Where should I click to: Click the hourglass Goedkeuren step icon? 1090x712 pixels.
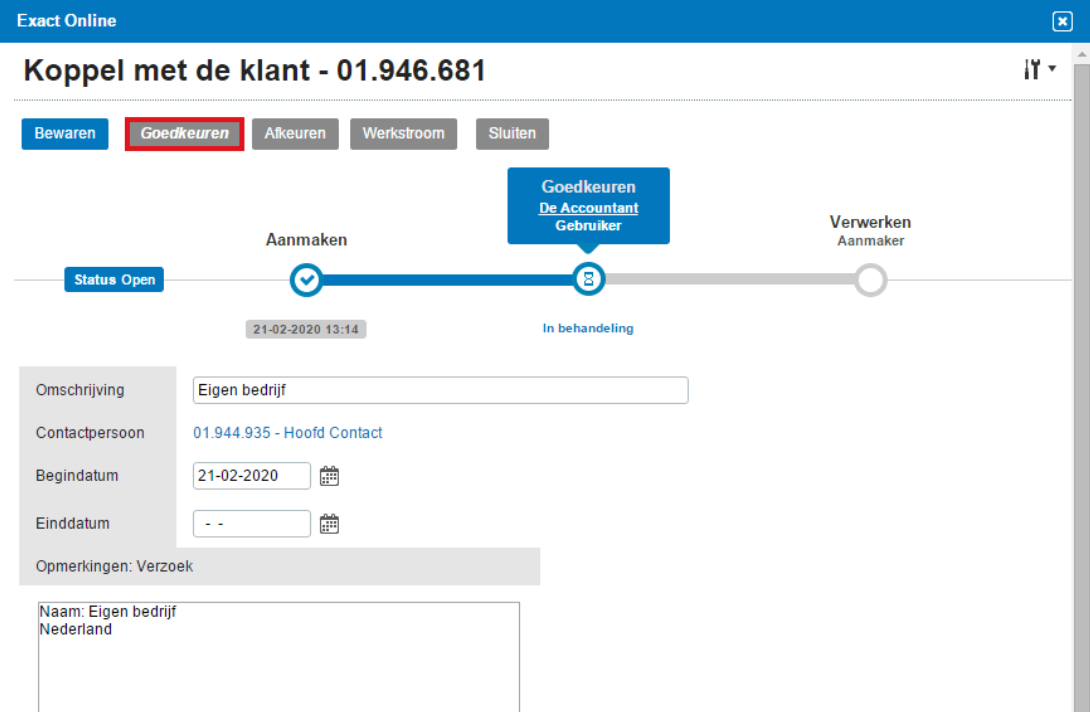(588, 281)
